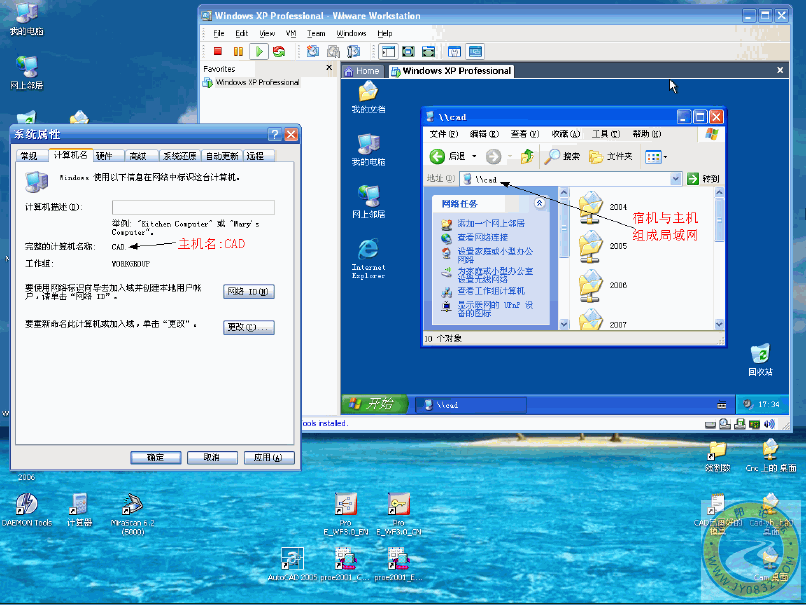Collapse the 网络任务 panel chevron
The image size is (806, 605).
coord(539,203)
